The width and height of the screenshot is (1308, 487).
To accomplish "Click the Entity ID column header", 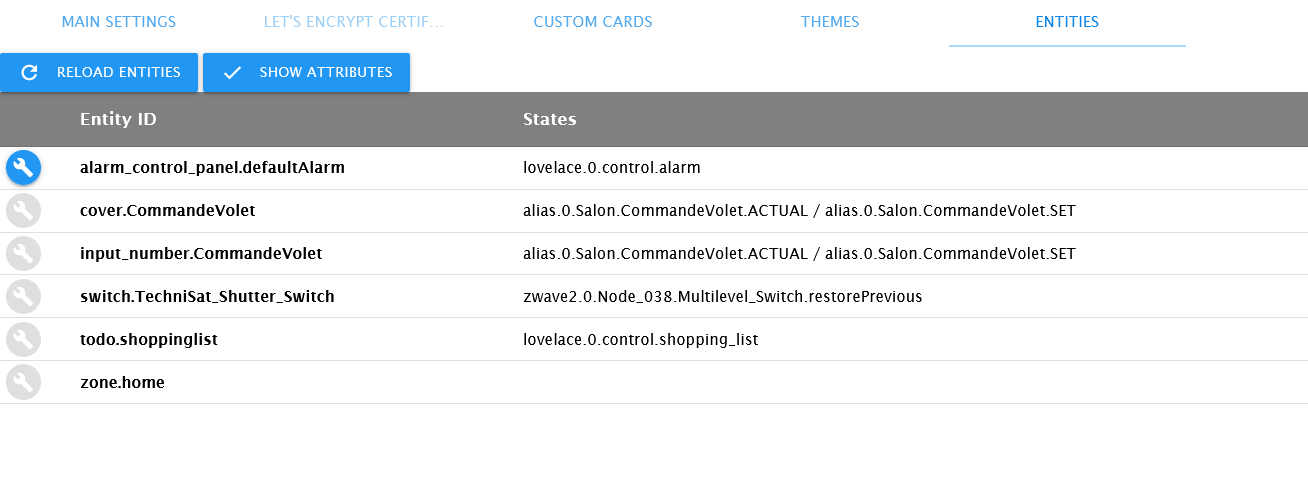I will 118,120.
